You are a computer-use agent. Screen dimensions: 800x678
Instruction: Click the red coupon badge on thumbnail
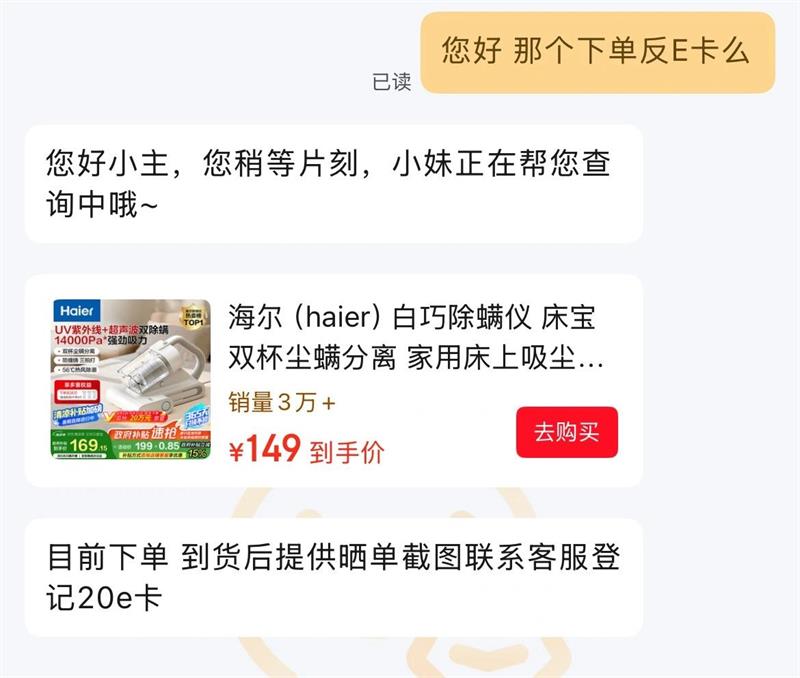tap(77, 391)
